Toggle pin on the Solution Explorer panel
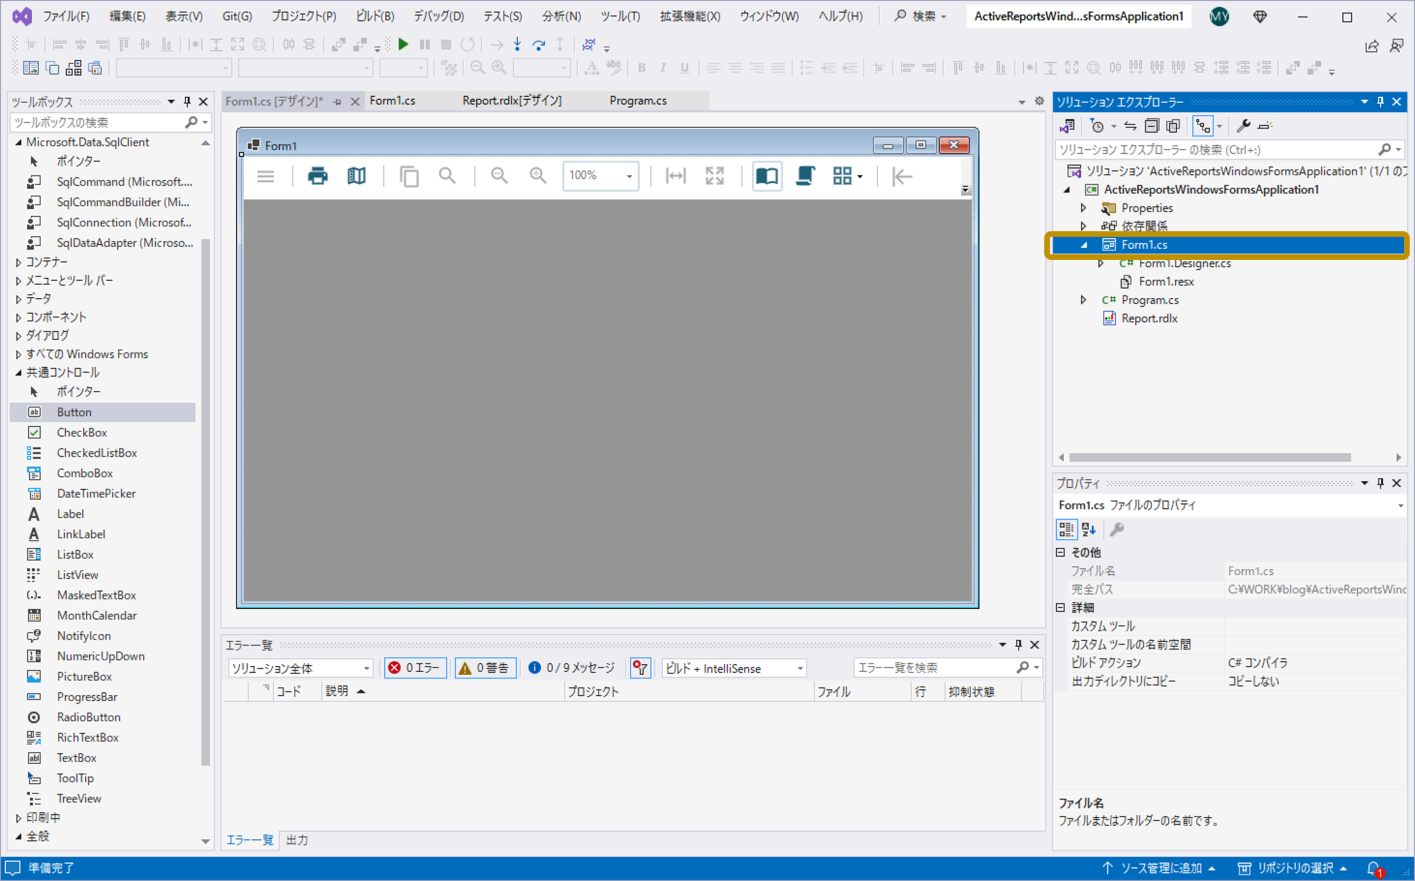The width and height of the screenshot is (1415, 881). (x=1381, y=102)
